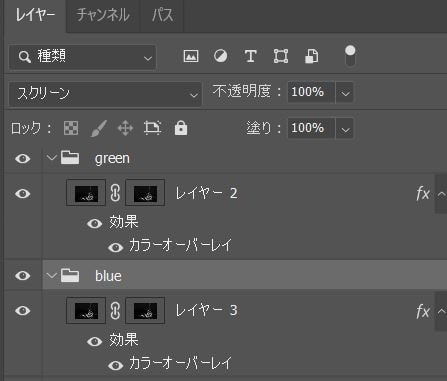Open the スクリーン blend mode dropdown

pos(105,94)
